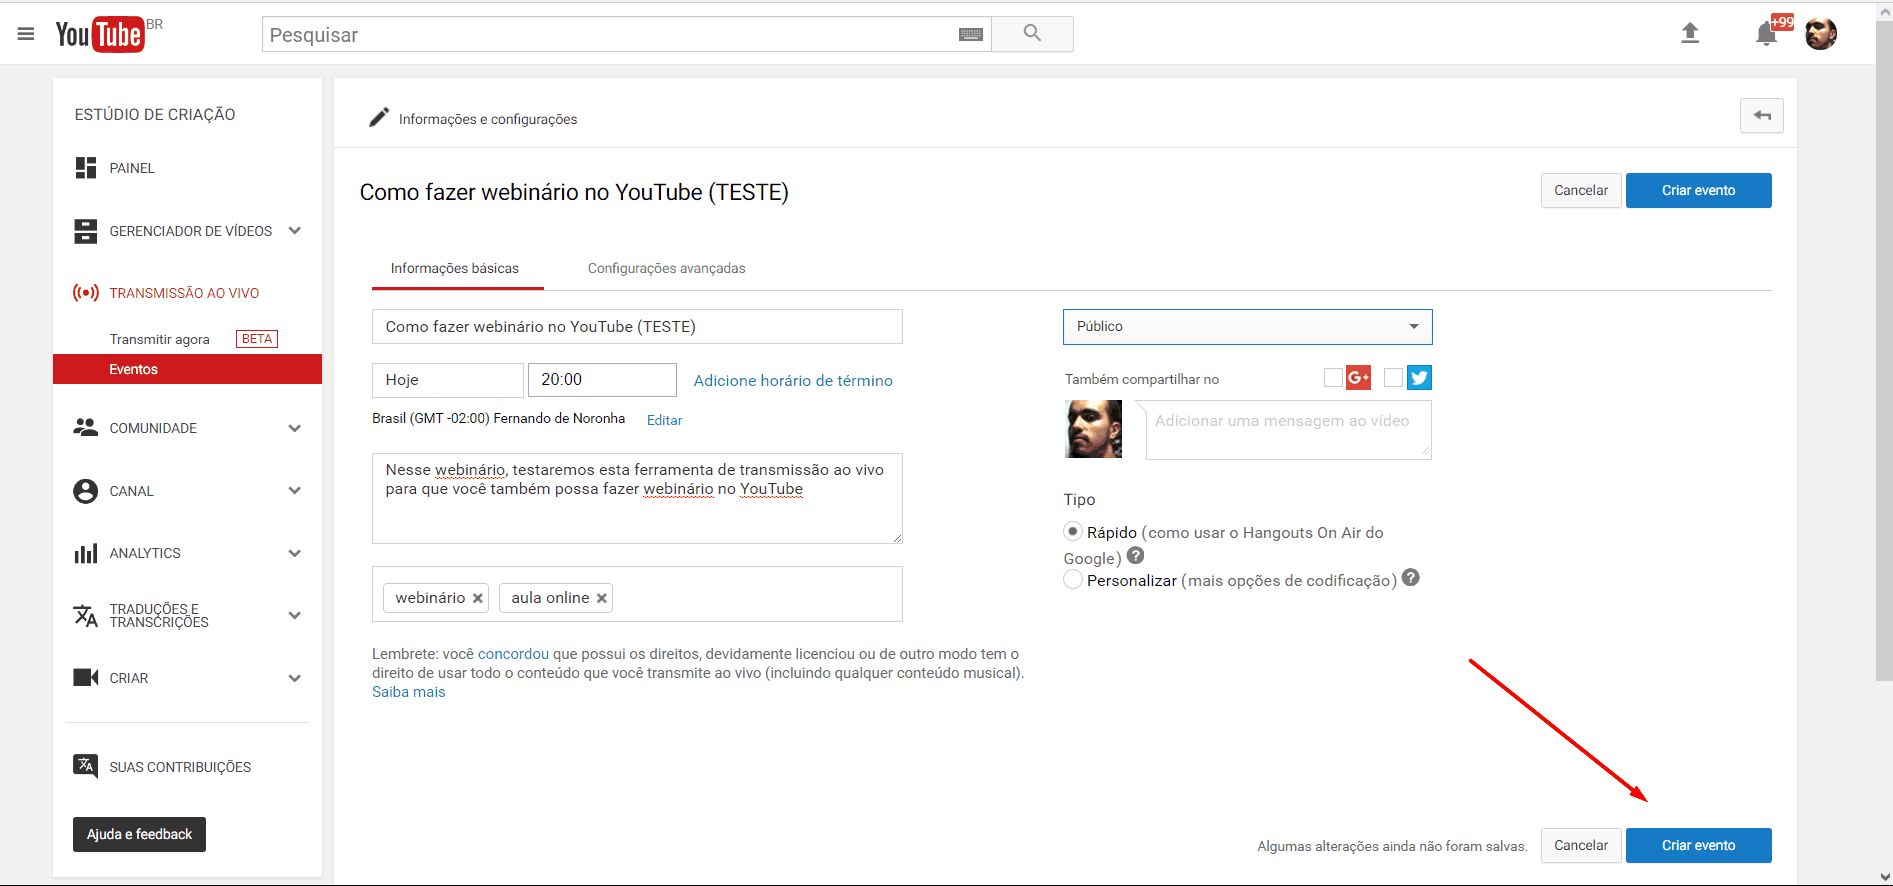Click the upload arrow icon

coord(1690,33)
